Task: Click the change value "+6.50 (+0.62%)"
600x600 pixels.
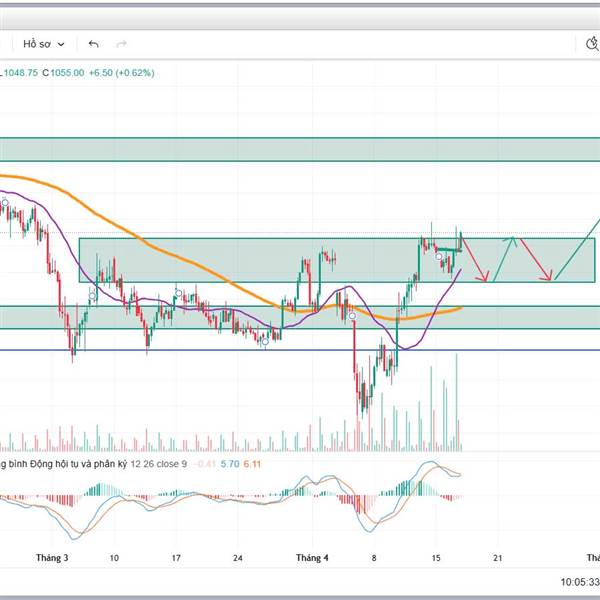Action: coord(122,73)
